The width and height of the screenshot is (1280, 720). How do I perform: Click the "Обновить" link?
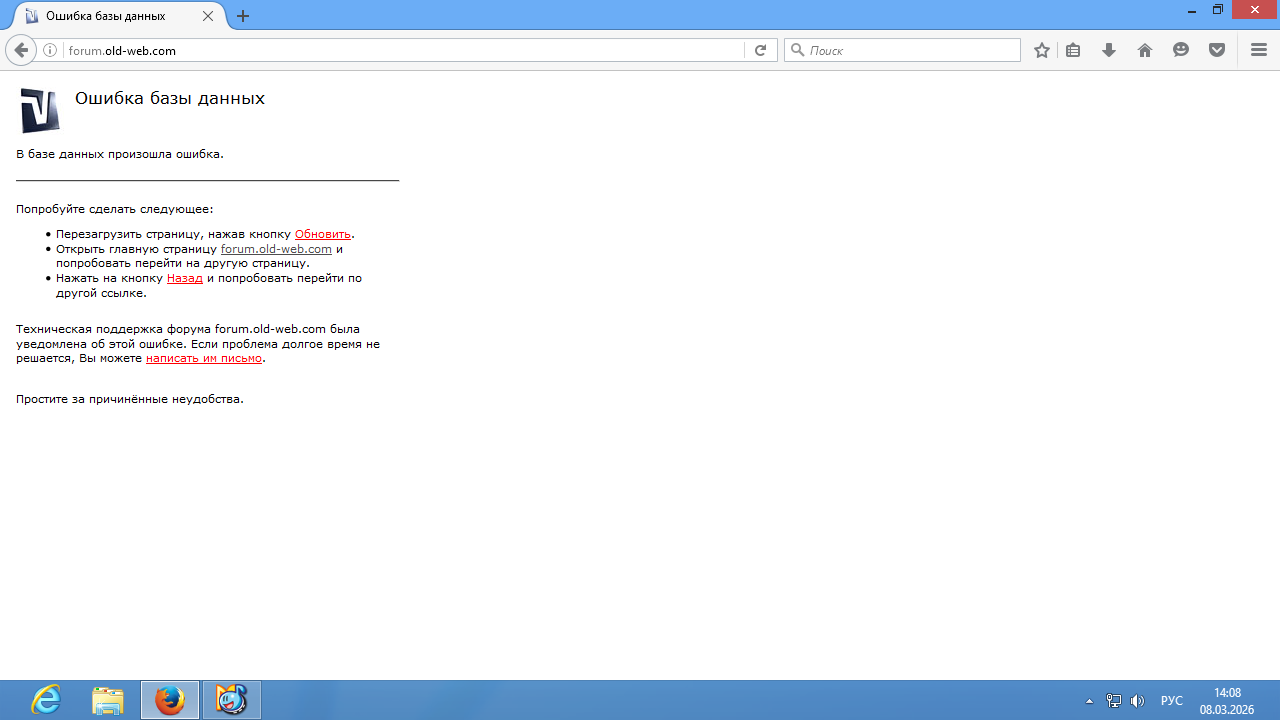322,234
